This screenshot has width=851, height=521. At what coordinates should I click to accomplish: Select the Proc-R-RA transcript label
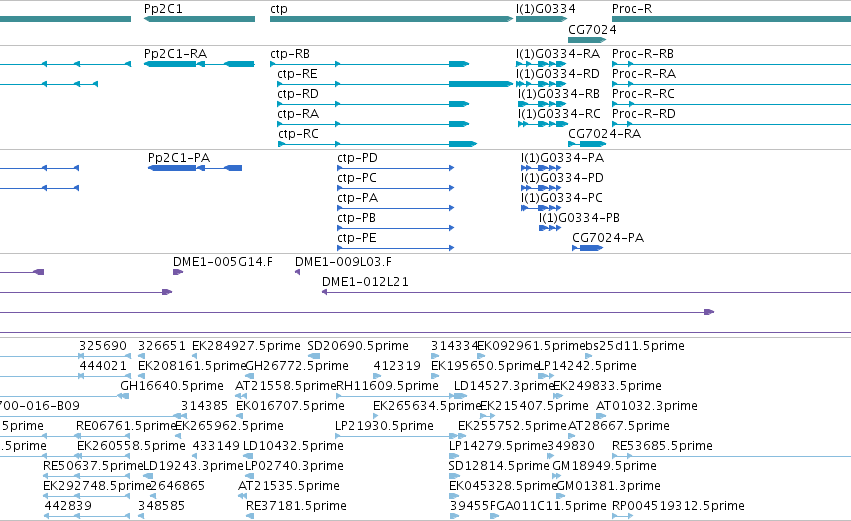point(644,74)
